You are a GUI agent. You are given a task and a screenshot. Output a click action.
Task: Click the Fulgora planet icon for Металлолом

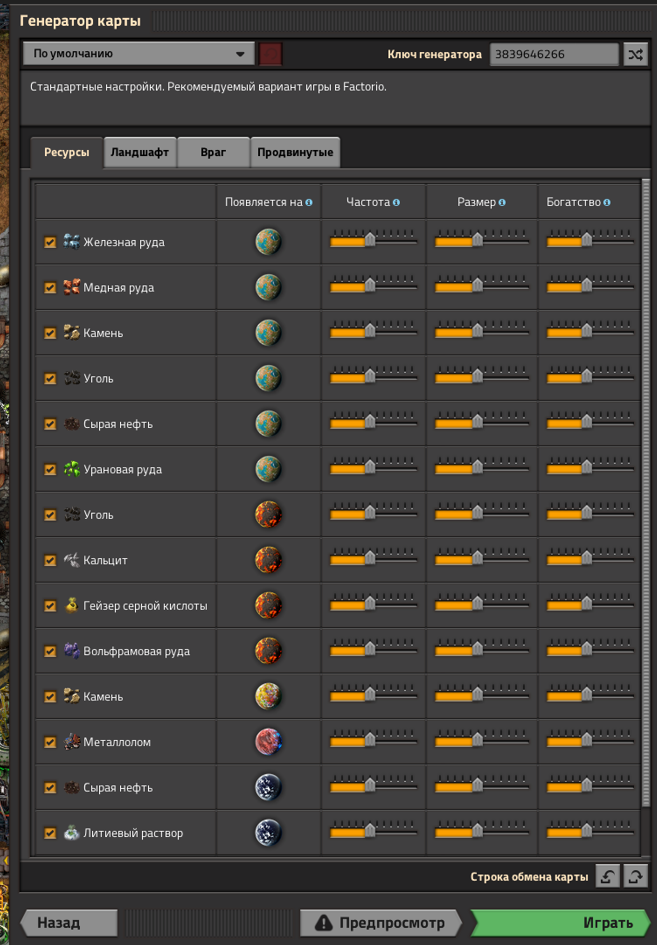click(x=268, y=742)
